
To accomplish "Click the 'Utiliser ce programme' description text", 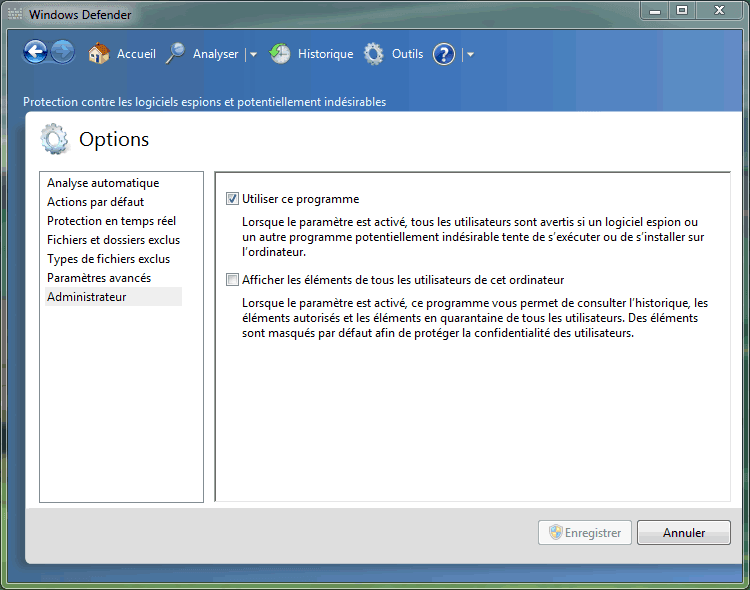I will 473,237.
